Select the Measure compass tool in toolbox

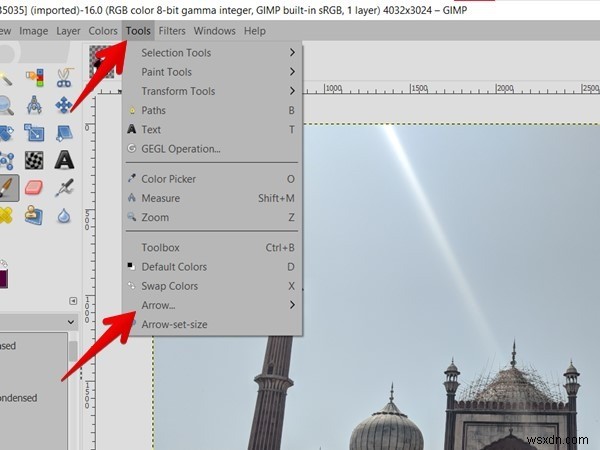tap(34, 105)
